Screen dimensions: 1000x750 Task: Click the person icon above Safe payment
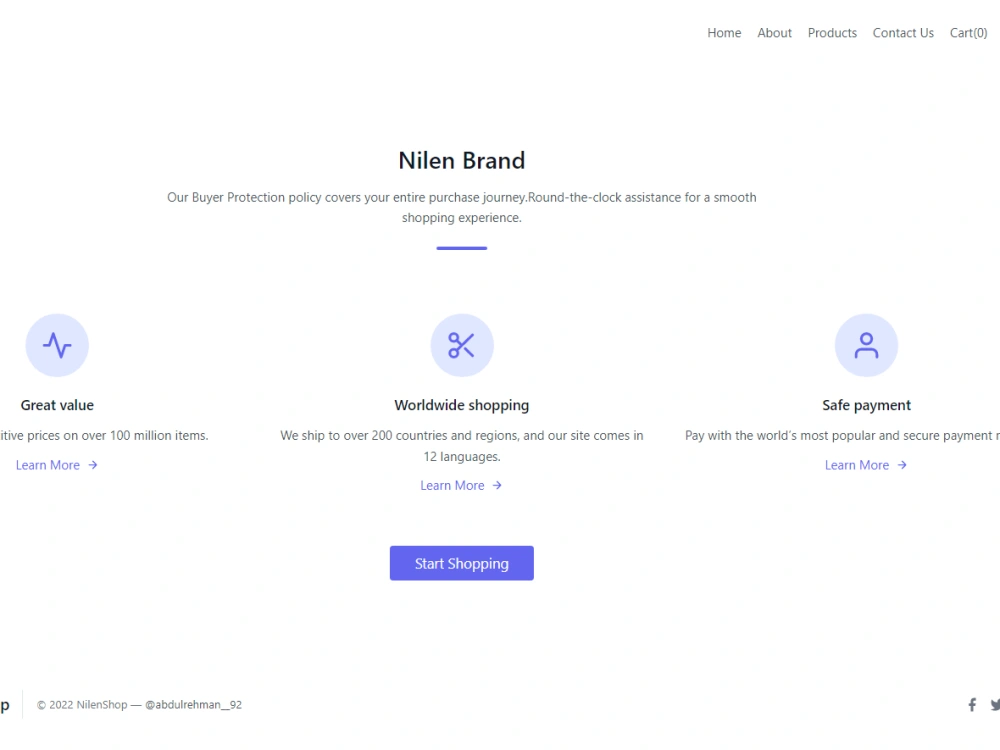pos(866,345)
